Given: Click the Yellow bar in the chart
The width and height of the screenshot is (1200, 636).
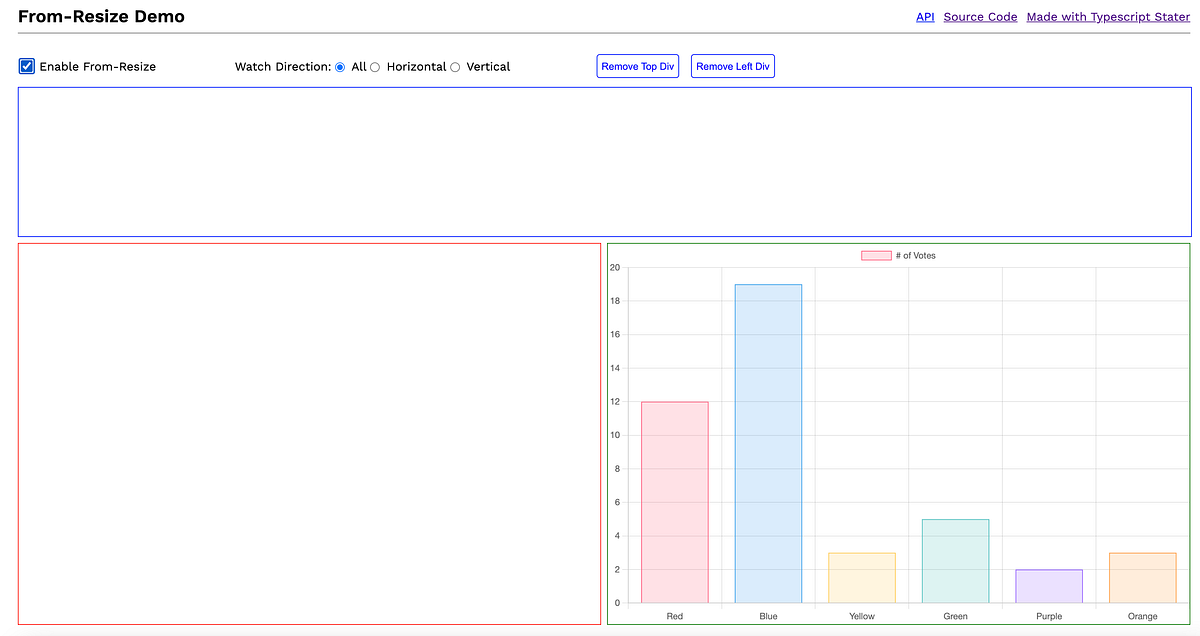Looking at the screenshot, I should (861, 578).
